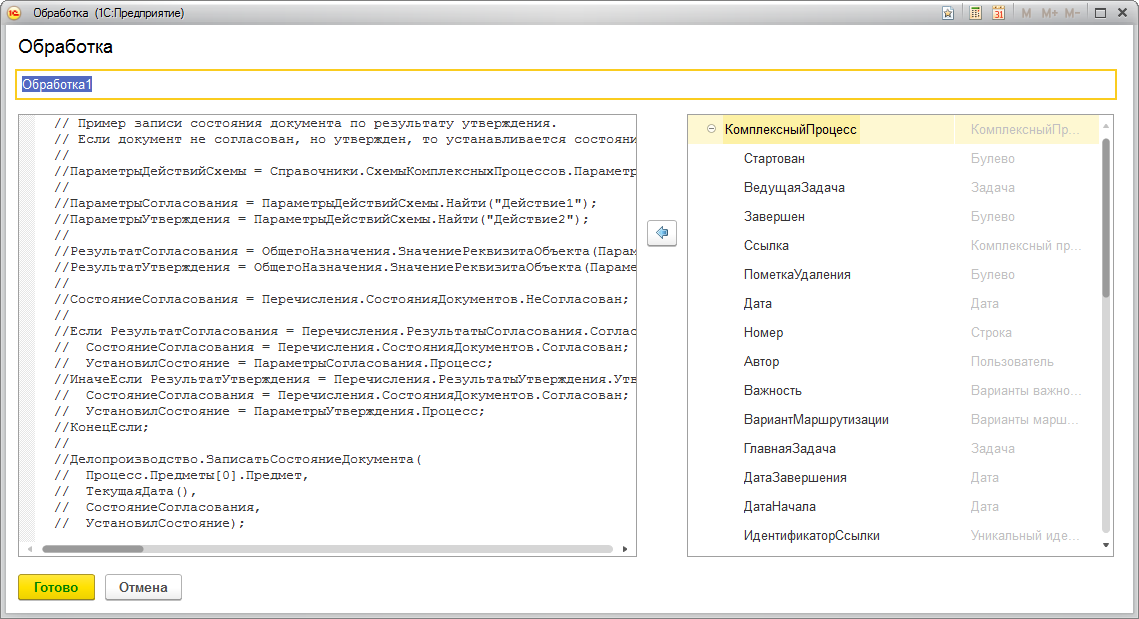Screen dimensions: 1139x619
Task: Select the ГлавнаяЗадача attribute row
Action: point(893,449)
